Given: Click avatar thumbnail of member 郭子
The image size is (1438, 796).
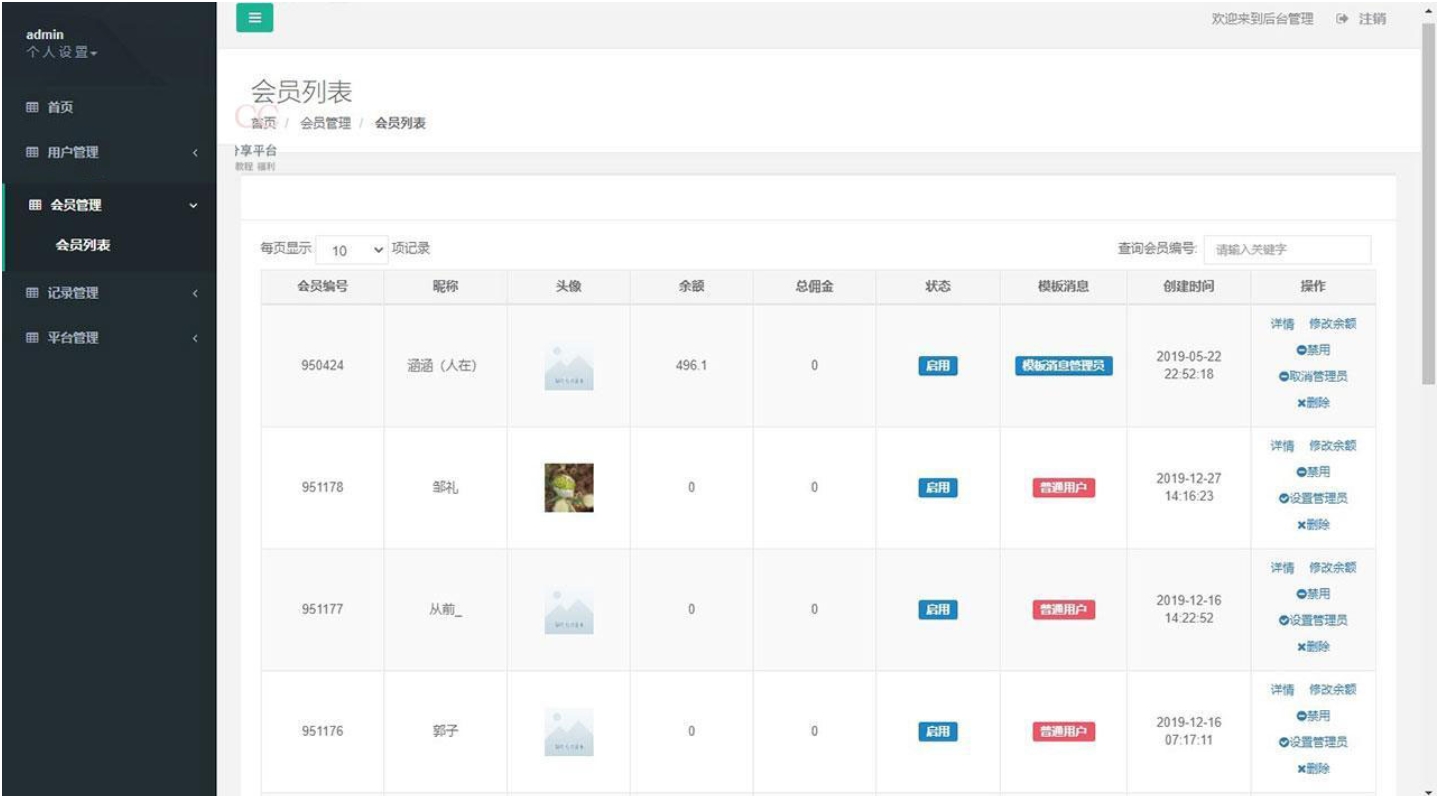Looking at the screenshot, I should coord(569,732).
